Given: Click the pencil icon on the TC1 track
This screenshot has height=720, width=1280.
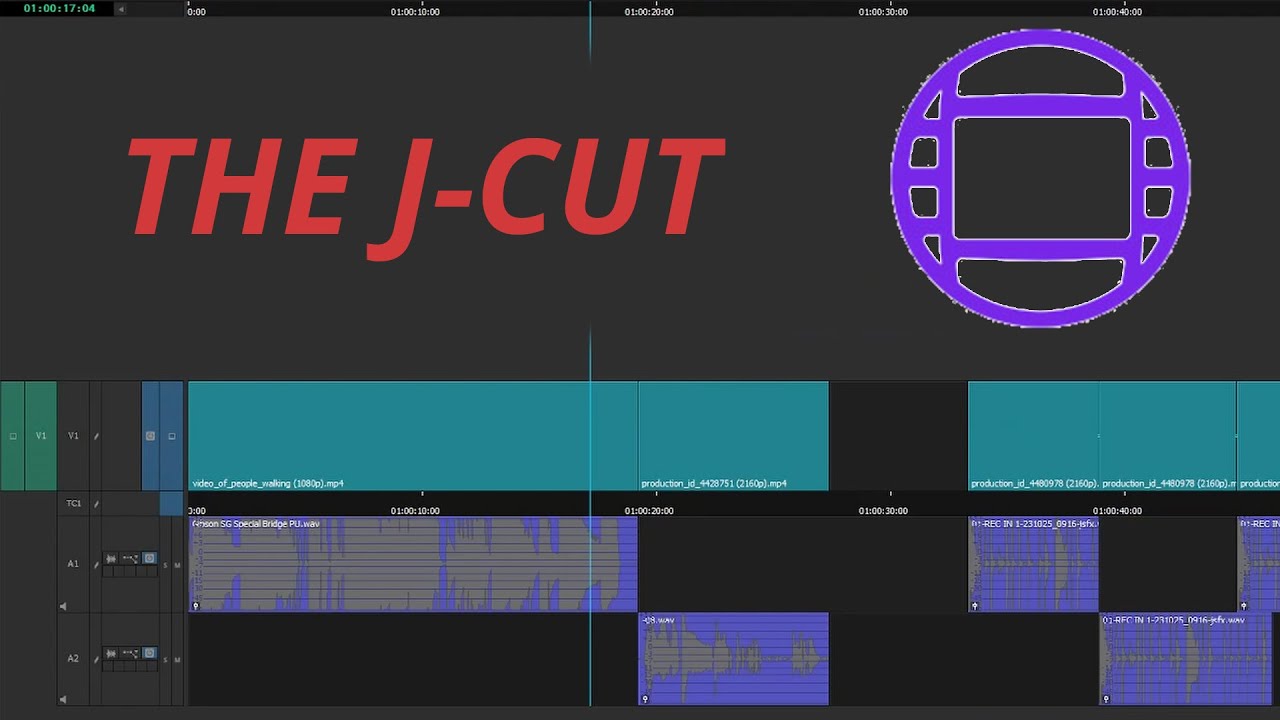Looking at the screenshot, I should (x=97, y=504).
